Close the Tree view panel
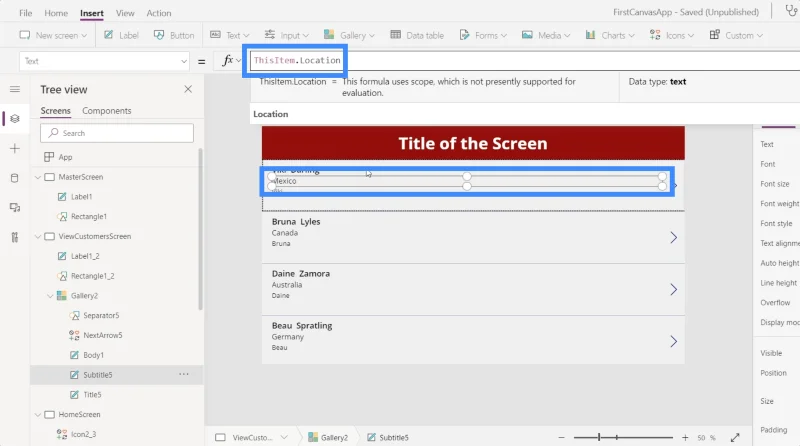The width and height of the screenshot is (800, 446). click(188, 89)
